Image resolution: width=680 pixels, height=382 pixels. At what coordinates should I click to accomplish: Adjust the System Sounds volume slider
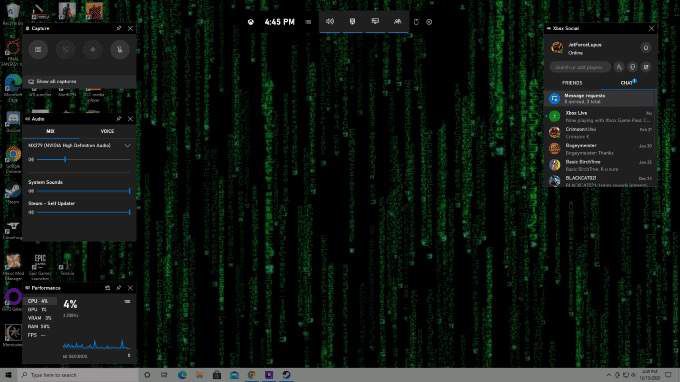click(83, 191)
